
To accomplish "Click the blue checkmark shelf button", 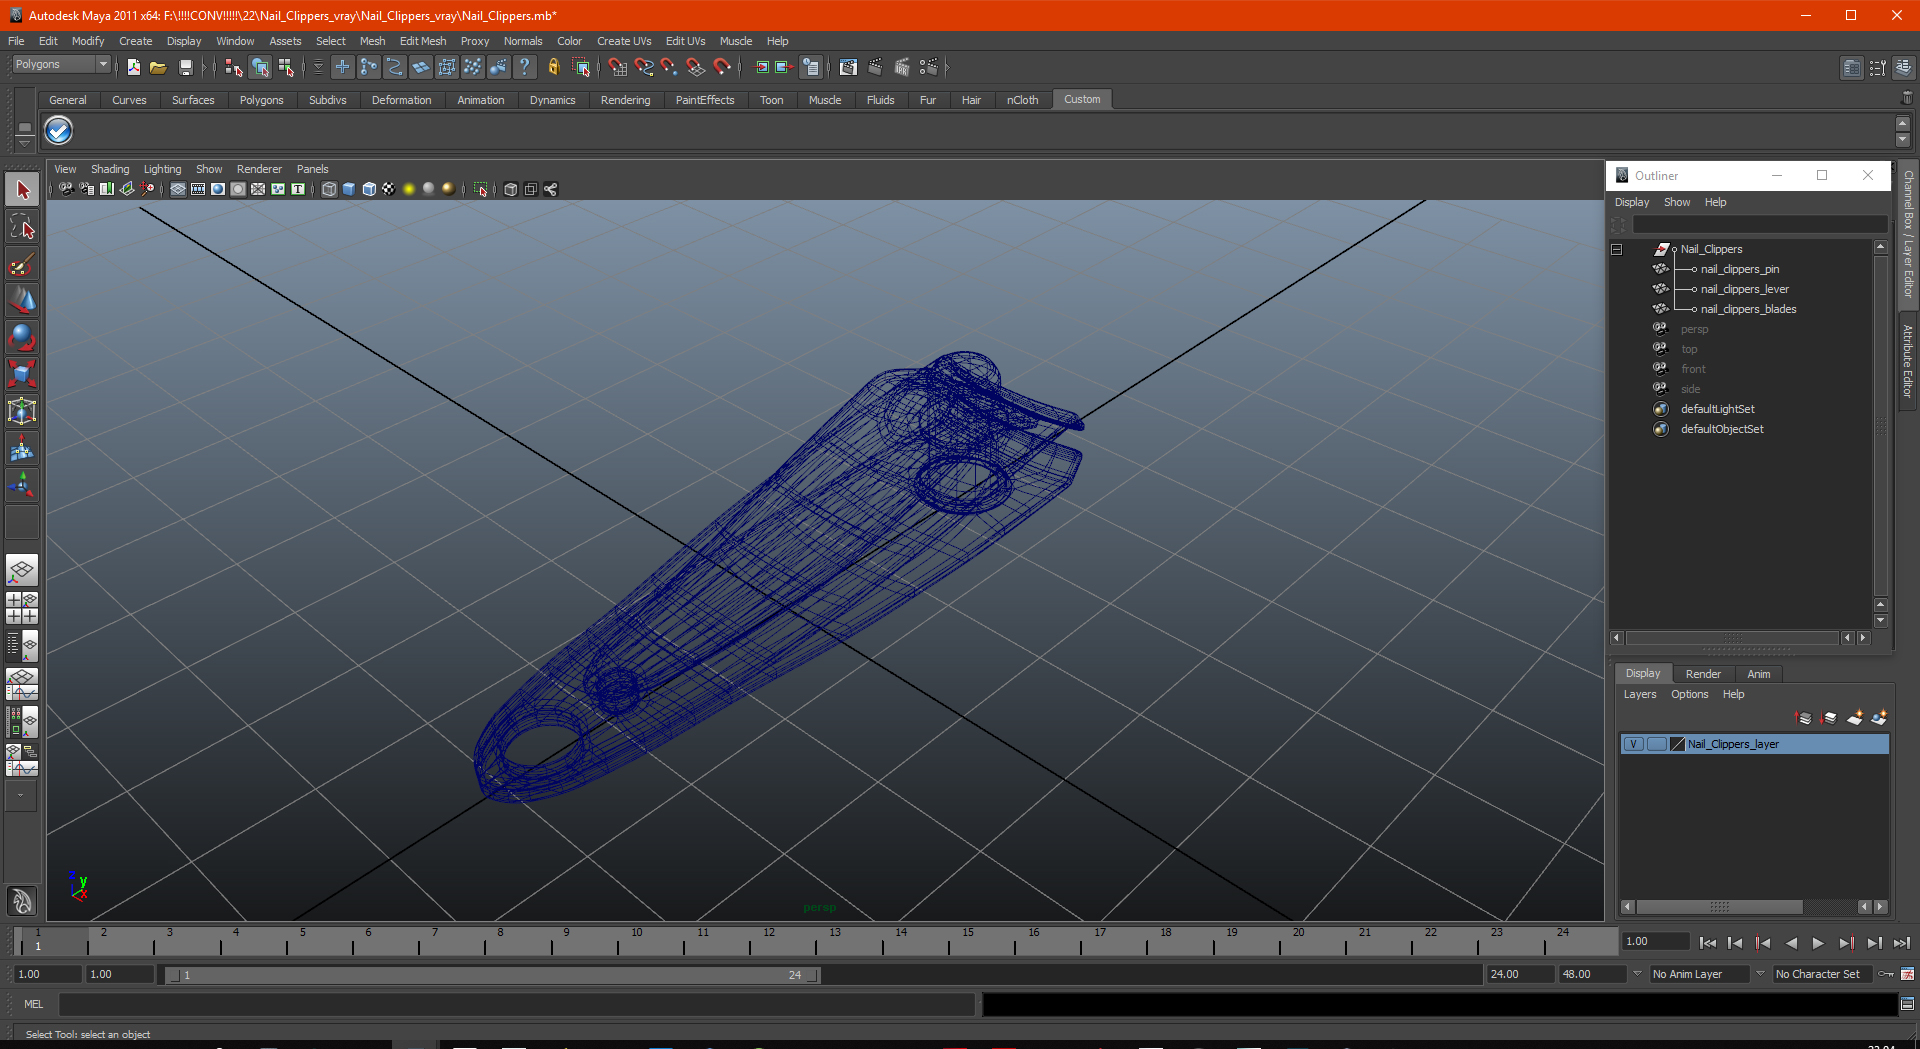I will (x=59, y=130).
